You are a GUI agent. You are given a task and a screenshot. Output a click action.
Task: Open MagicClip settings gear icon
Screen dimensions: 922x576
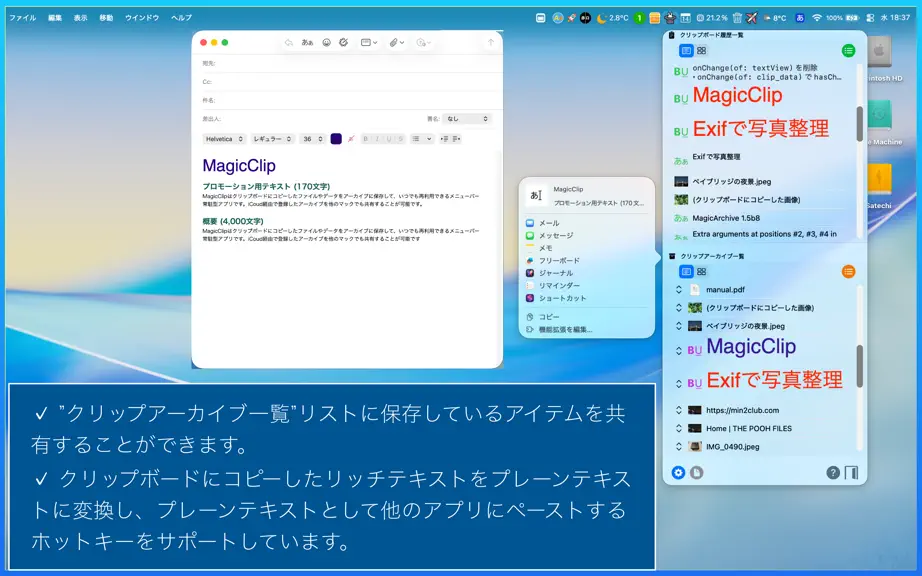tap(678, 473)
